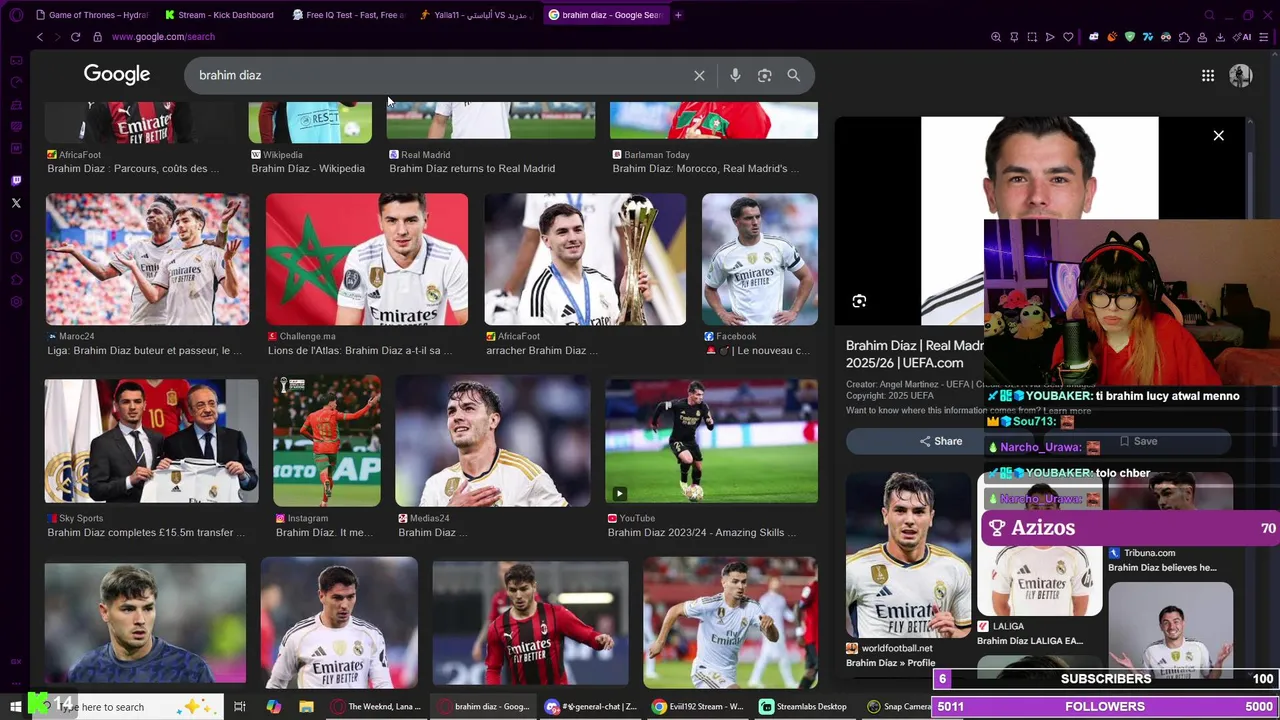Open the Medias24 image thumbnail
The height and width of the screenshot is (720, 1280).
point(492,441)
